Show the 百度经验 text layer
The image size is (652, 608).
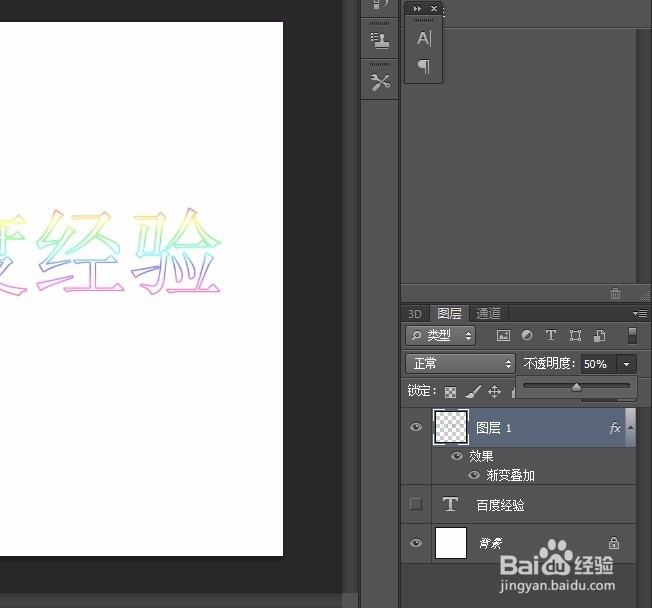pos(416,504)
